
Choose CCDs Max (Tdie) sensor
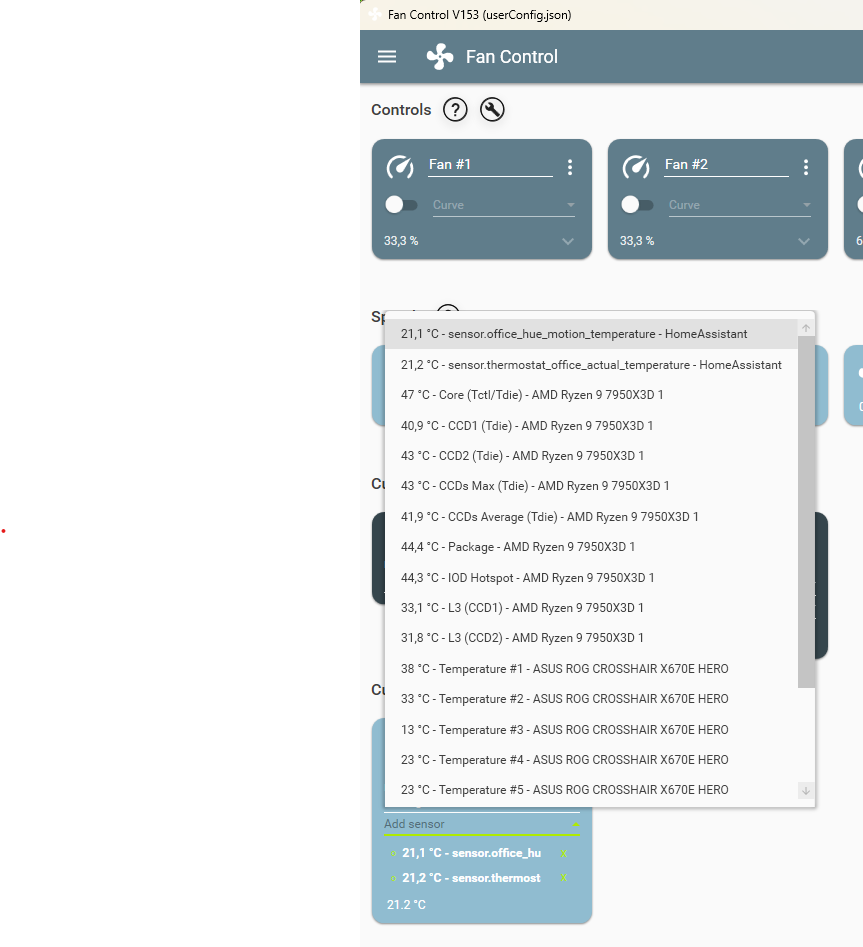[591, 486]
